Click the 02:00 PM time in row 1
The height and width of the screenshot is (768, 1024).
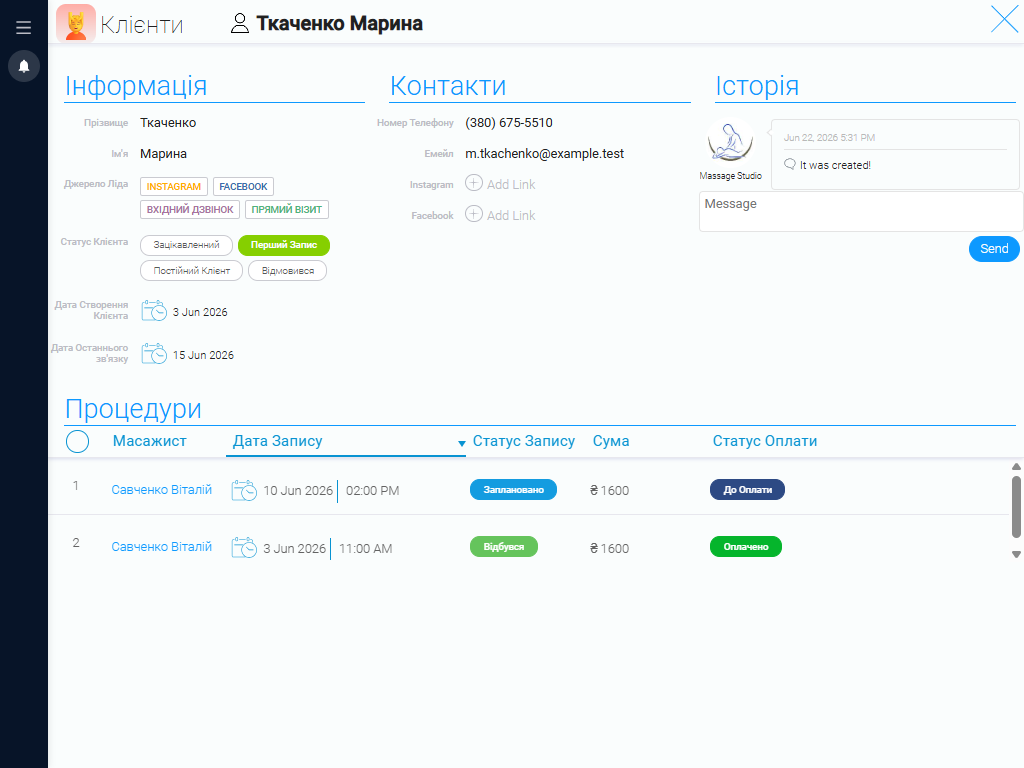(x=372, y=491)
